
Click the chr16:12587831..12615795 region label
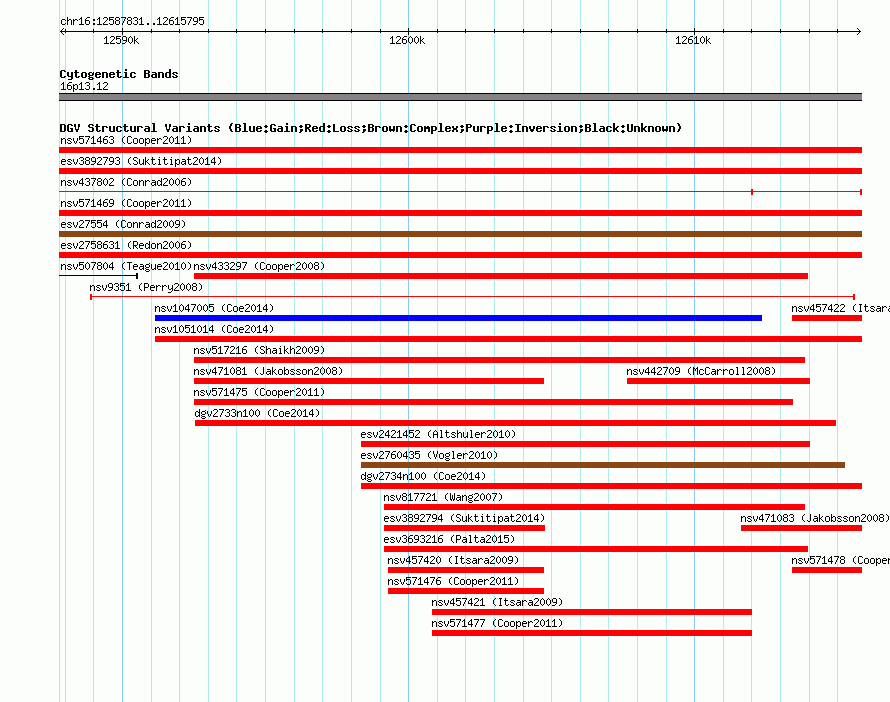(132, 21)
